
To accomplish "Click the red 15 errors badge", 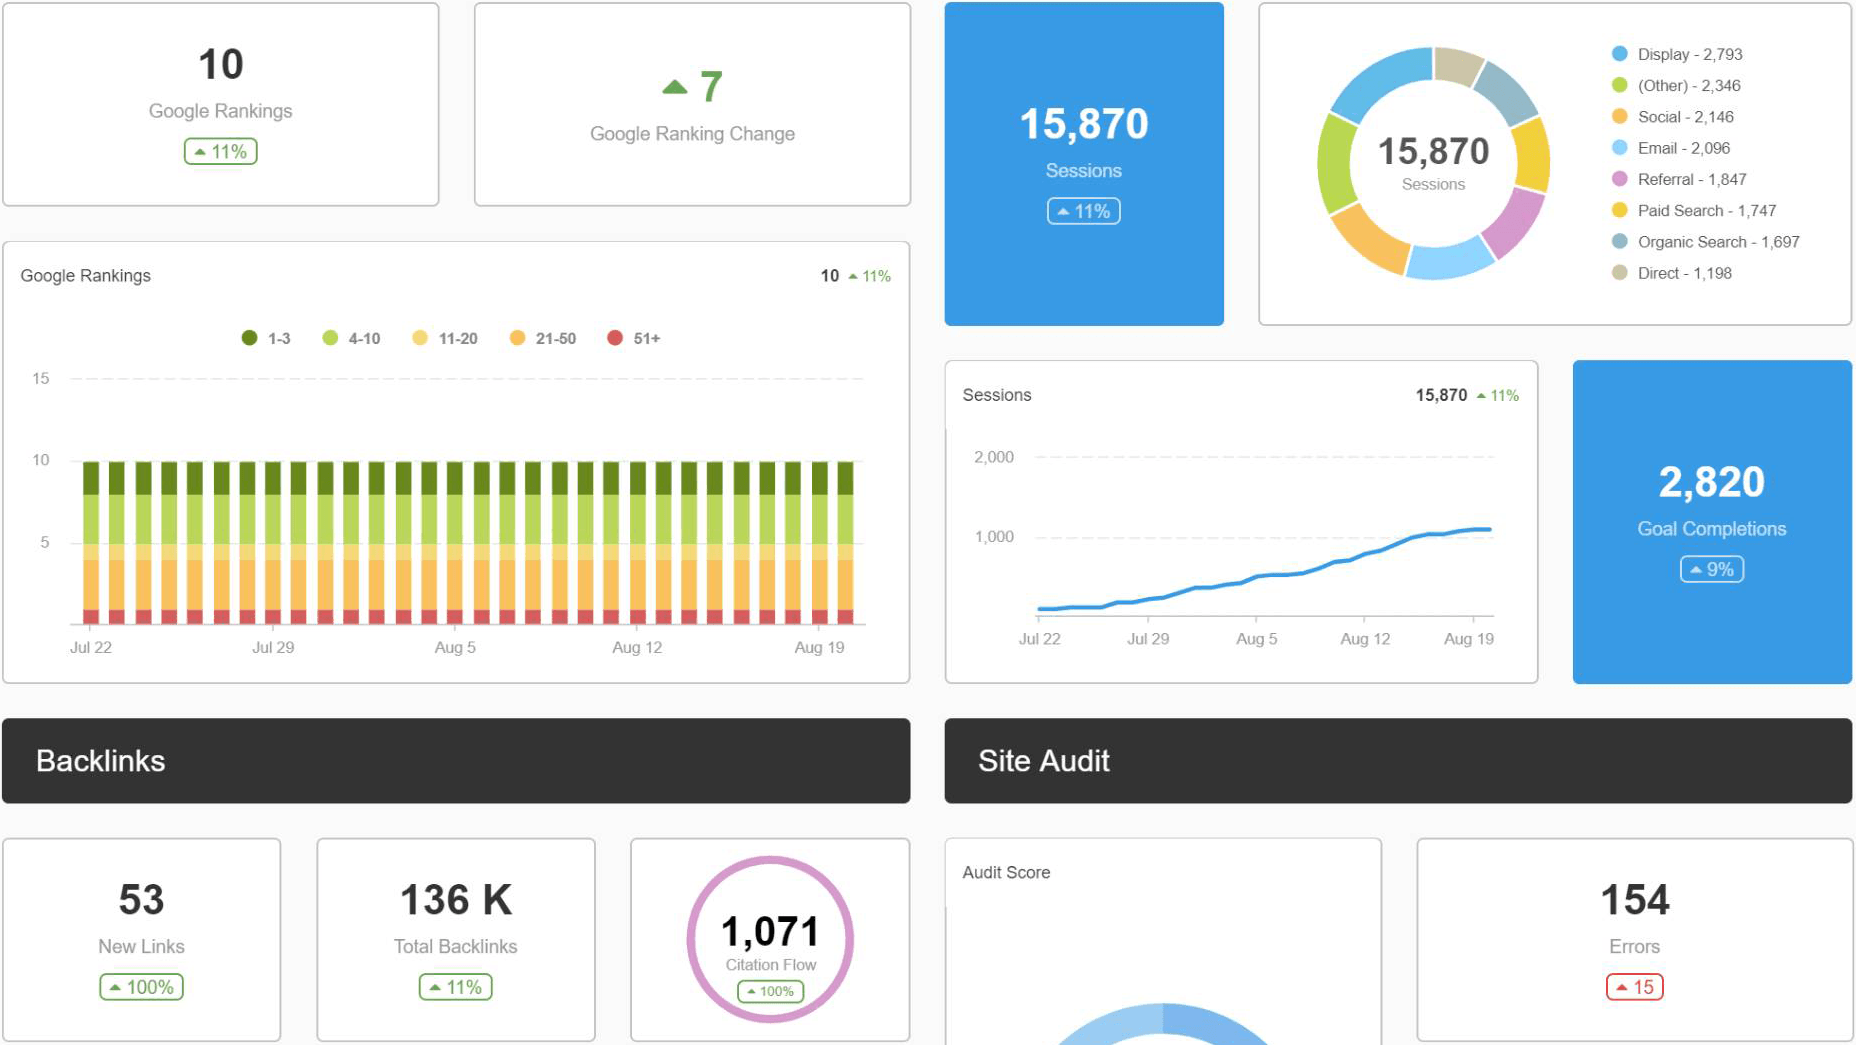I will pyautogui.click(x=1633, y=987).
